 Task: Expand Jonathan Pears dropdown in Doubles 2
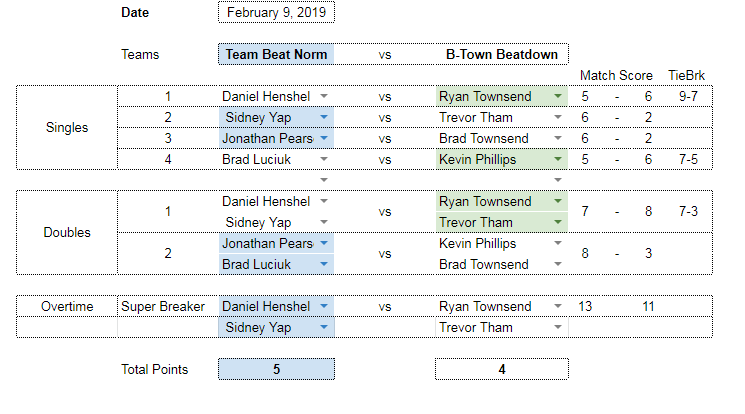tap(324, 243)
